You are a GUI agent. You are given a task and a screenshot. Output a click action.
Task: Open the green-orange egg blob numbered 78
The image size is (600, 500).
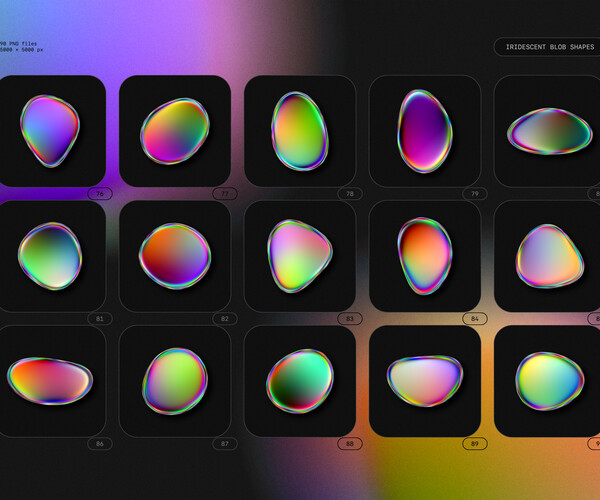click(300, 131)
